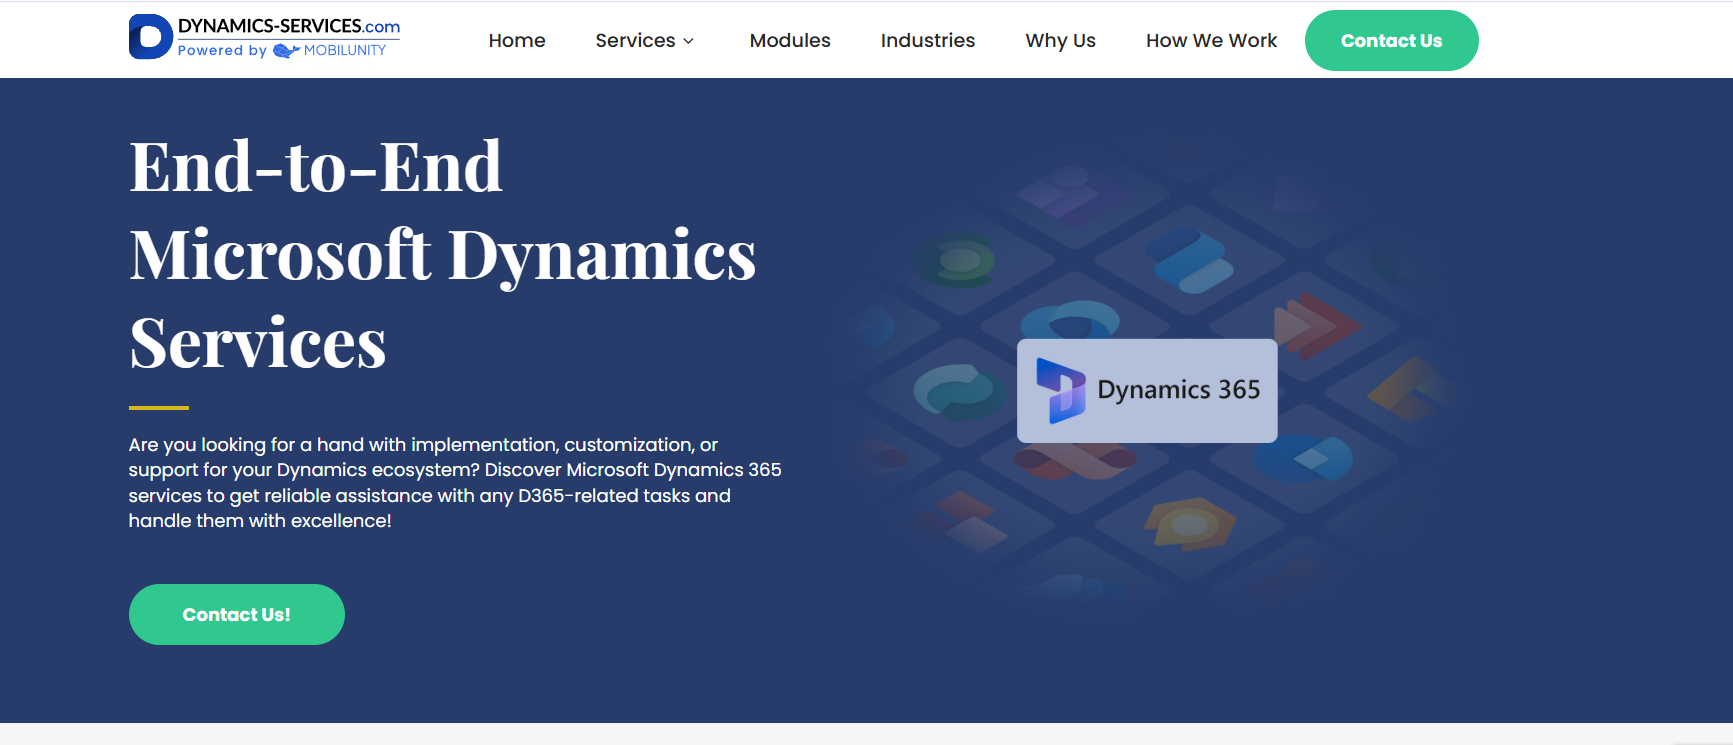The width and height of the screenshot is (1733, 745).
Task: Click the Dynamics 365 card label text
Action: coord(1179,390)
